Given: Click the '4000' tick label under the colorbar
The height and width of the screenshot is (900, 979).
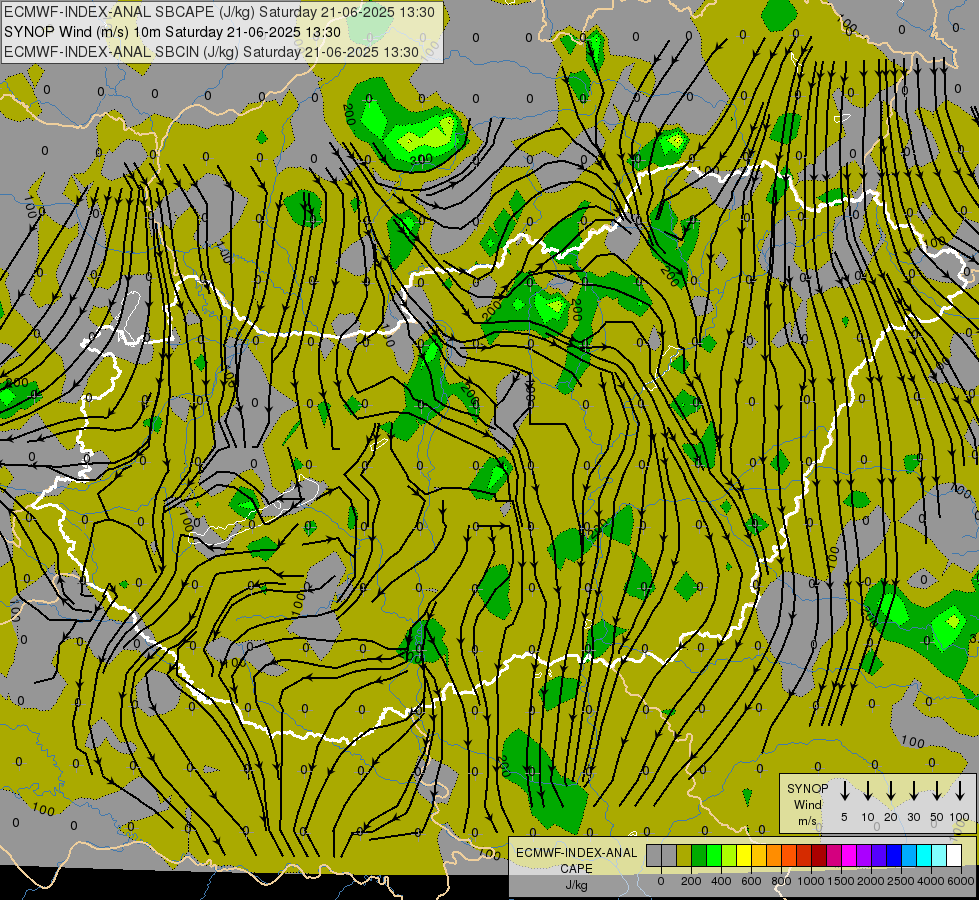Looking at the screenshot, I should pyautogui.click(x=931, y=881).
